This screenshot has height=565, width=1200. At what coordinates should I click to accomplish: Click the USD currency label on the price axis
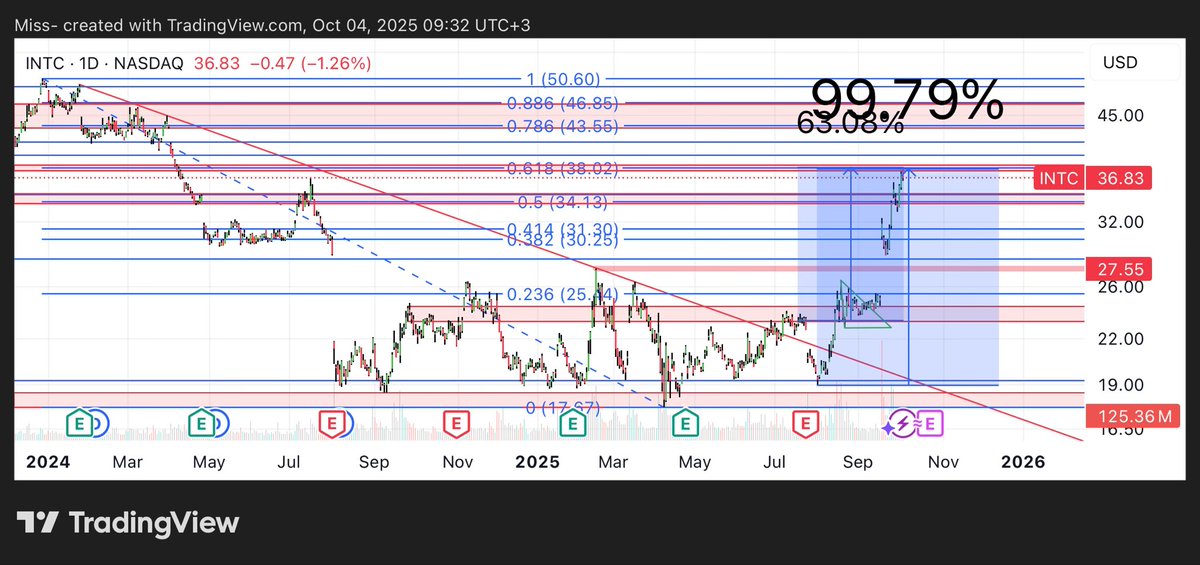(x=1120, y=63)
